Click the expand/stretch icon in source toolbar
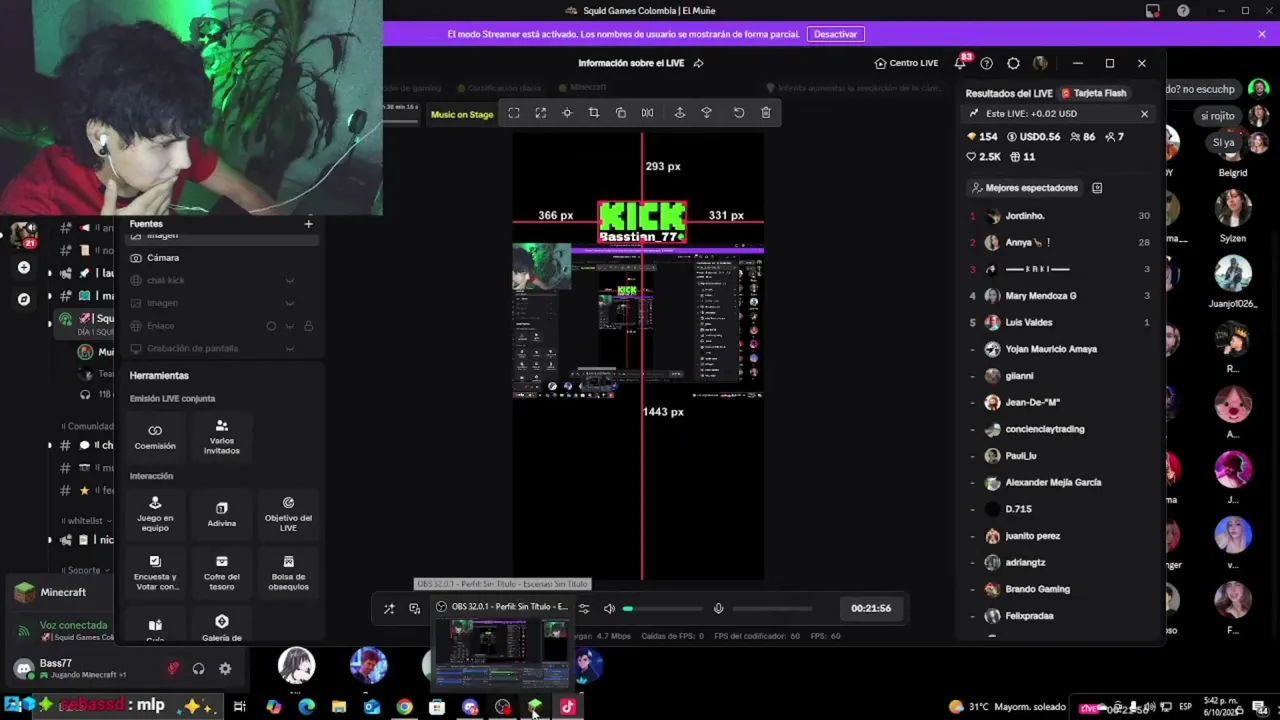 click(541, 113)
